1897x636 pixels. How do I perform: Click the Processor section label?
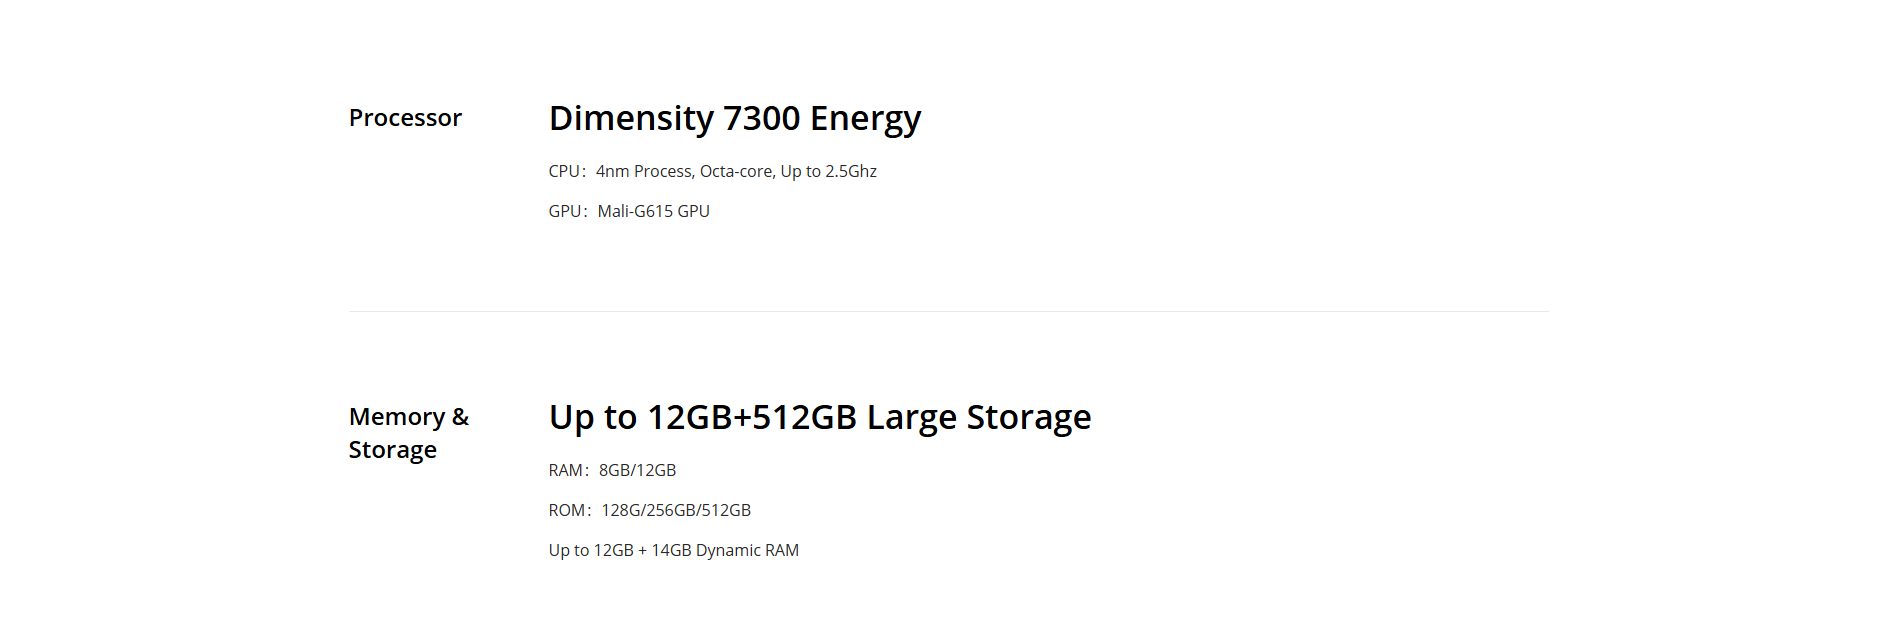click(405, 118)
